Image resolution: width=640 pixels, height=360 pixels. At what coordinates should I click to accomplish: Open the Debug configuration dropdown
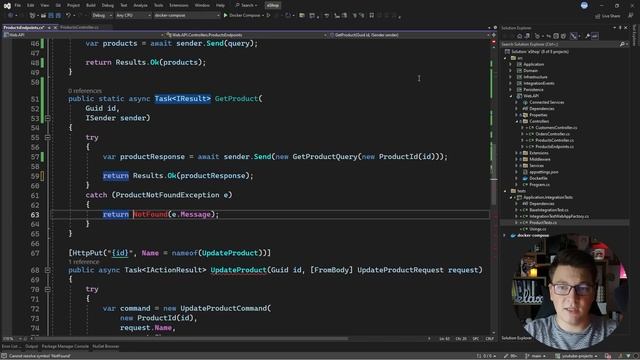102,16
